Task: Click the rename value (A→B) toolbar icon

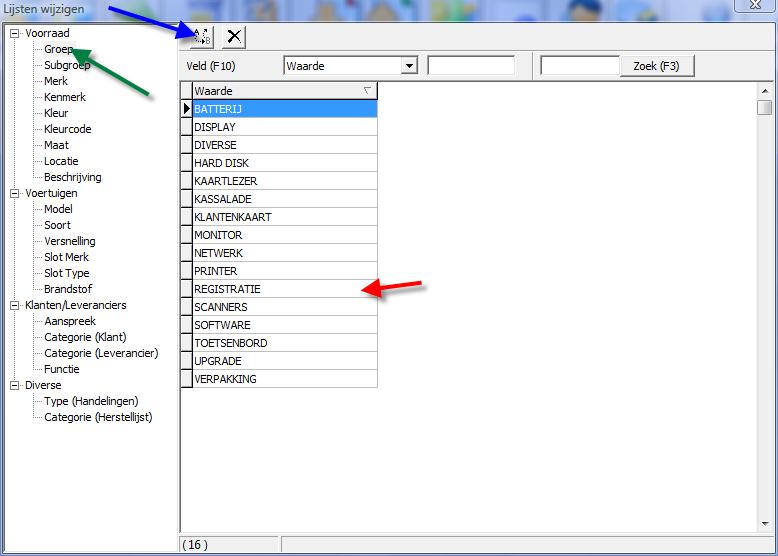Action: (x=202, y=37)
